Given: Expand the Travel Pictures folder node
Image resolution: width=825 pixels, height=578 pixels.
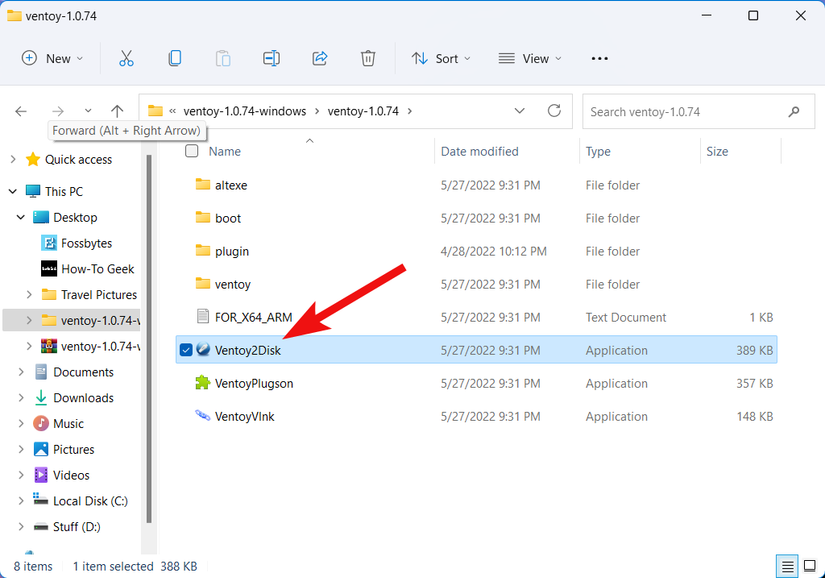Looking at the screenshot, I should point(29,295).
